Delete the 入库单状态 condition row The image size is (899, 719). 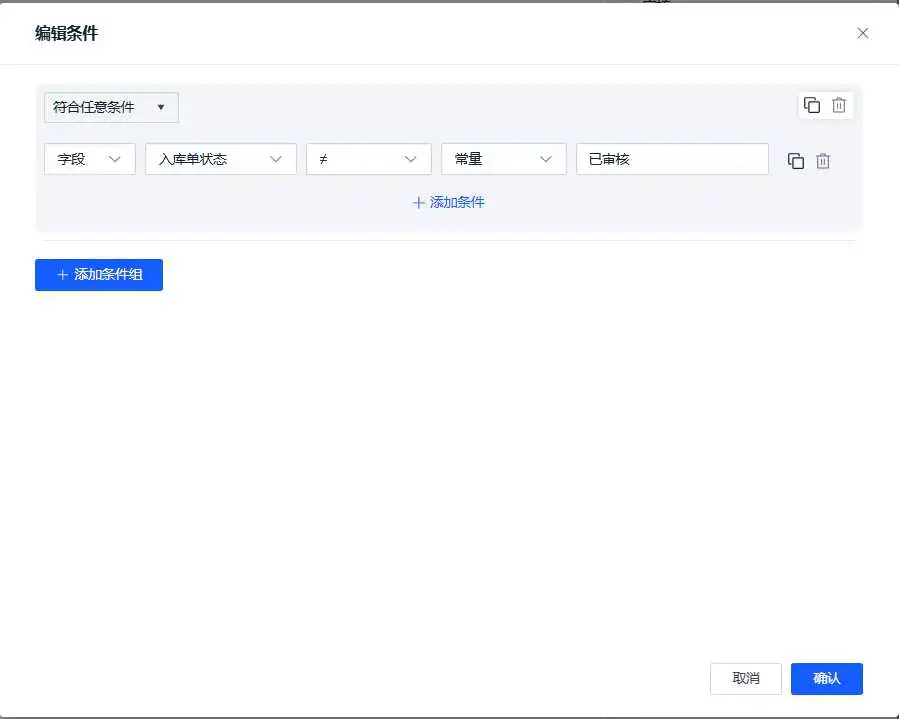(x=823, y=160)
